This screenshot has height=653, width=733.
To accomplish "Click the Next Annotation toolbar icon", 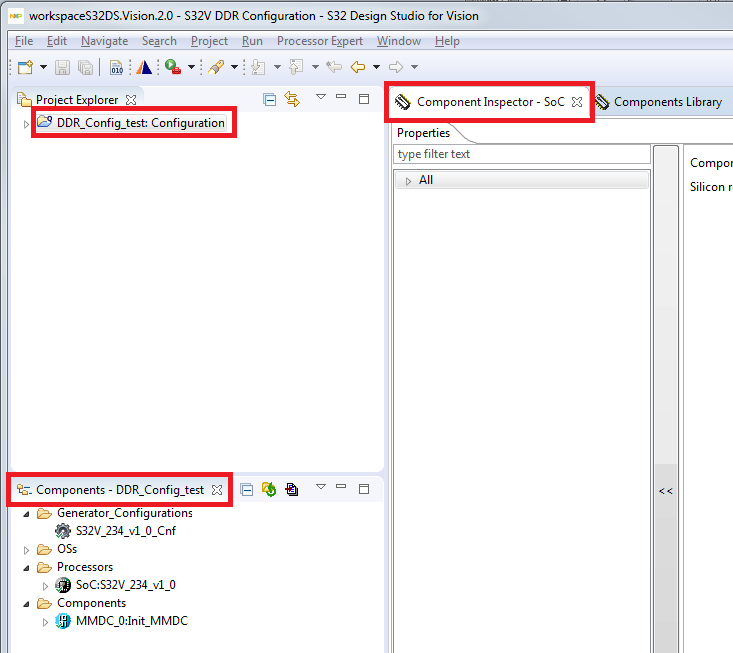I will pos(258,67).
